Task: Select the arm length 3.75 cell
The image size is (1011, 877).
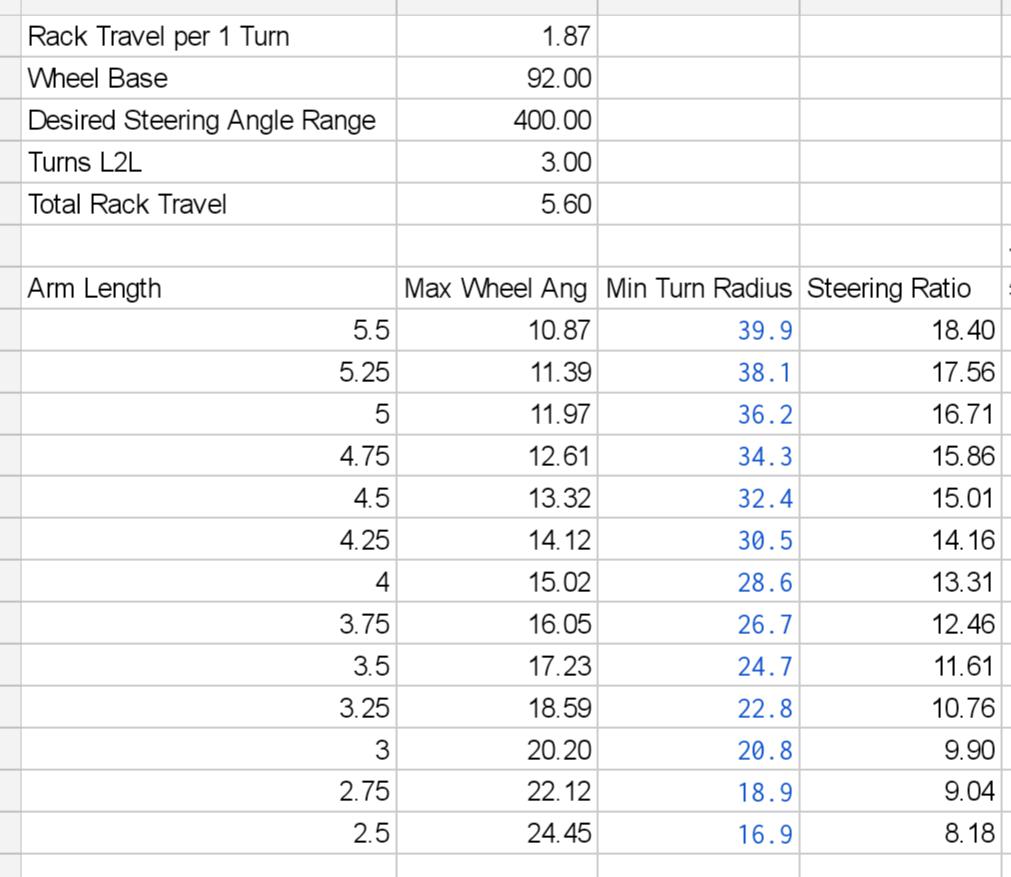Action: (208, 624)
